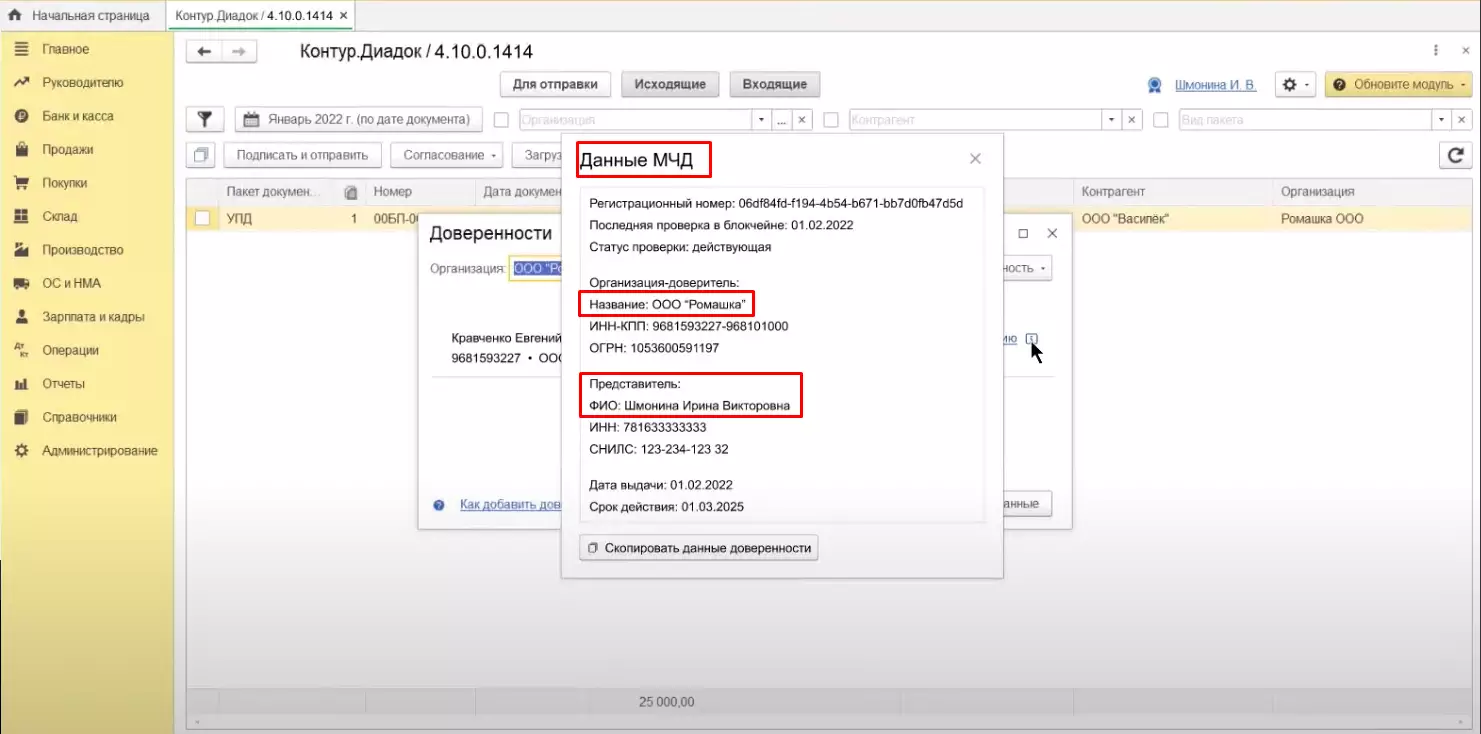Image resolution: width=1481 pixels, height=734 pixels.
Task: Open the Обновите модуль dropdown
Action: (1398, 85)
